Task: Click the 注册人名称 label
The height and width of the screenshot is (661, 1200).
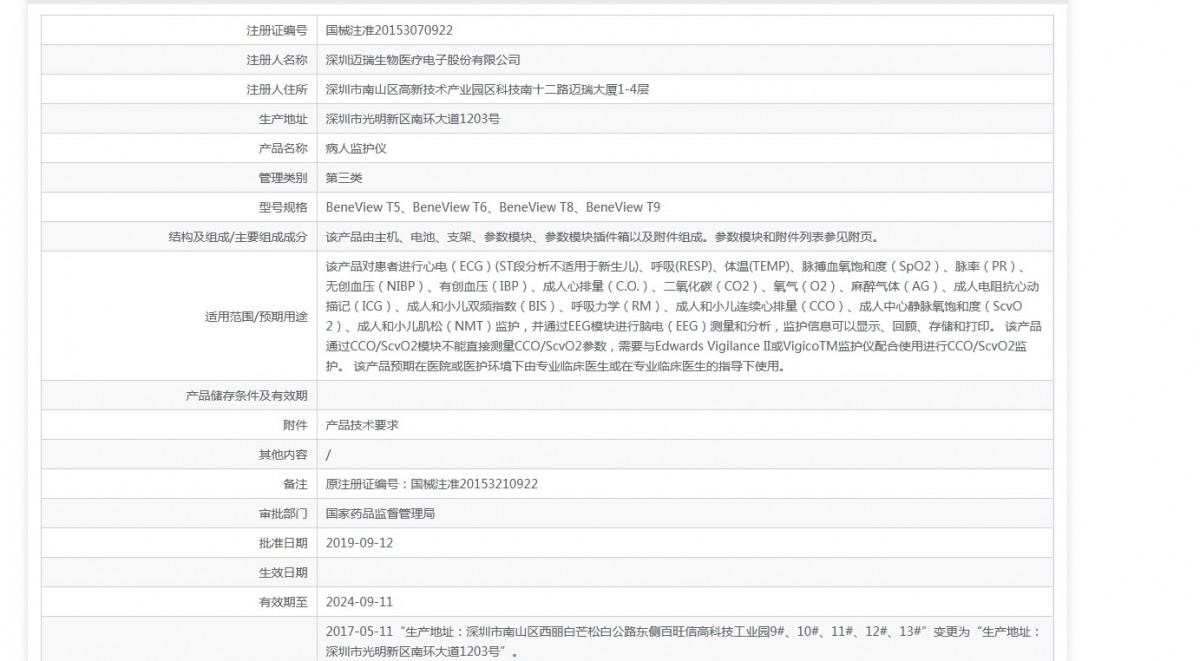Action: click(277, 60)
